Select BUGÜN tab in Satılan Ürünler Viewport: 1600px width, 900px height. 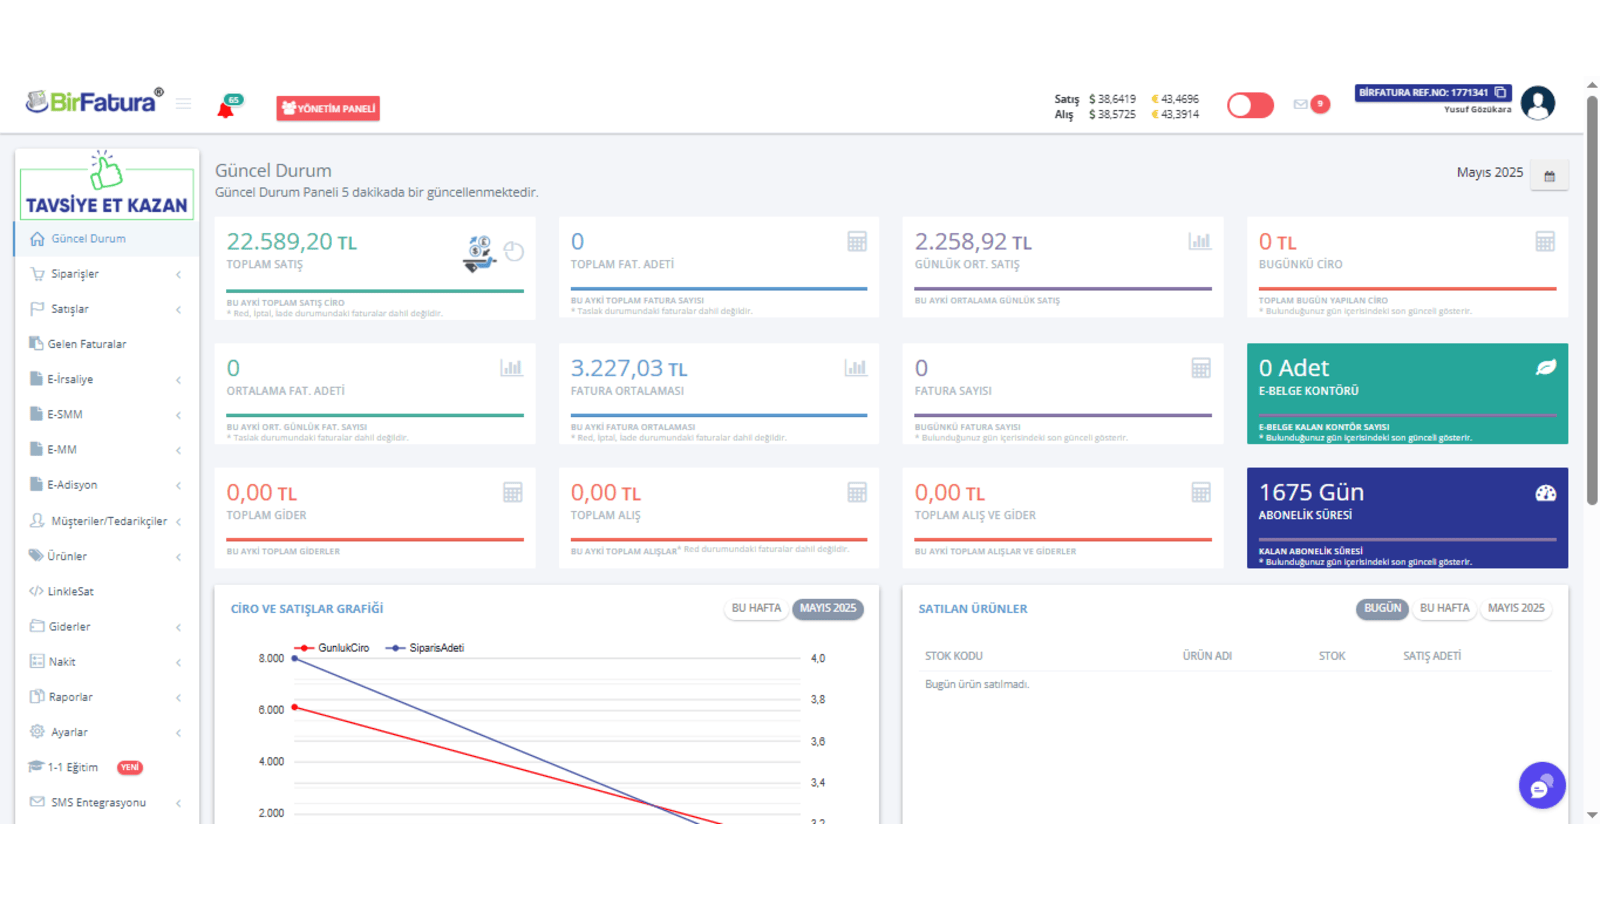click(x=1382, y=608)
